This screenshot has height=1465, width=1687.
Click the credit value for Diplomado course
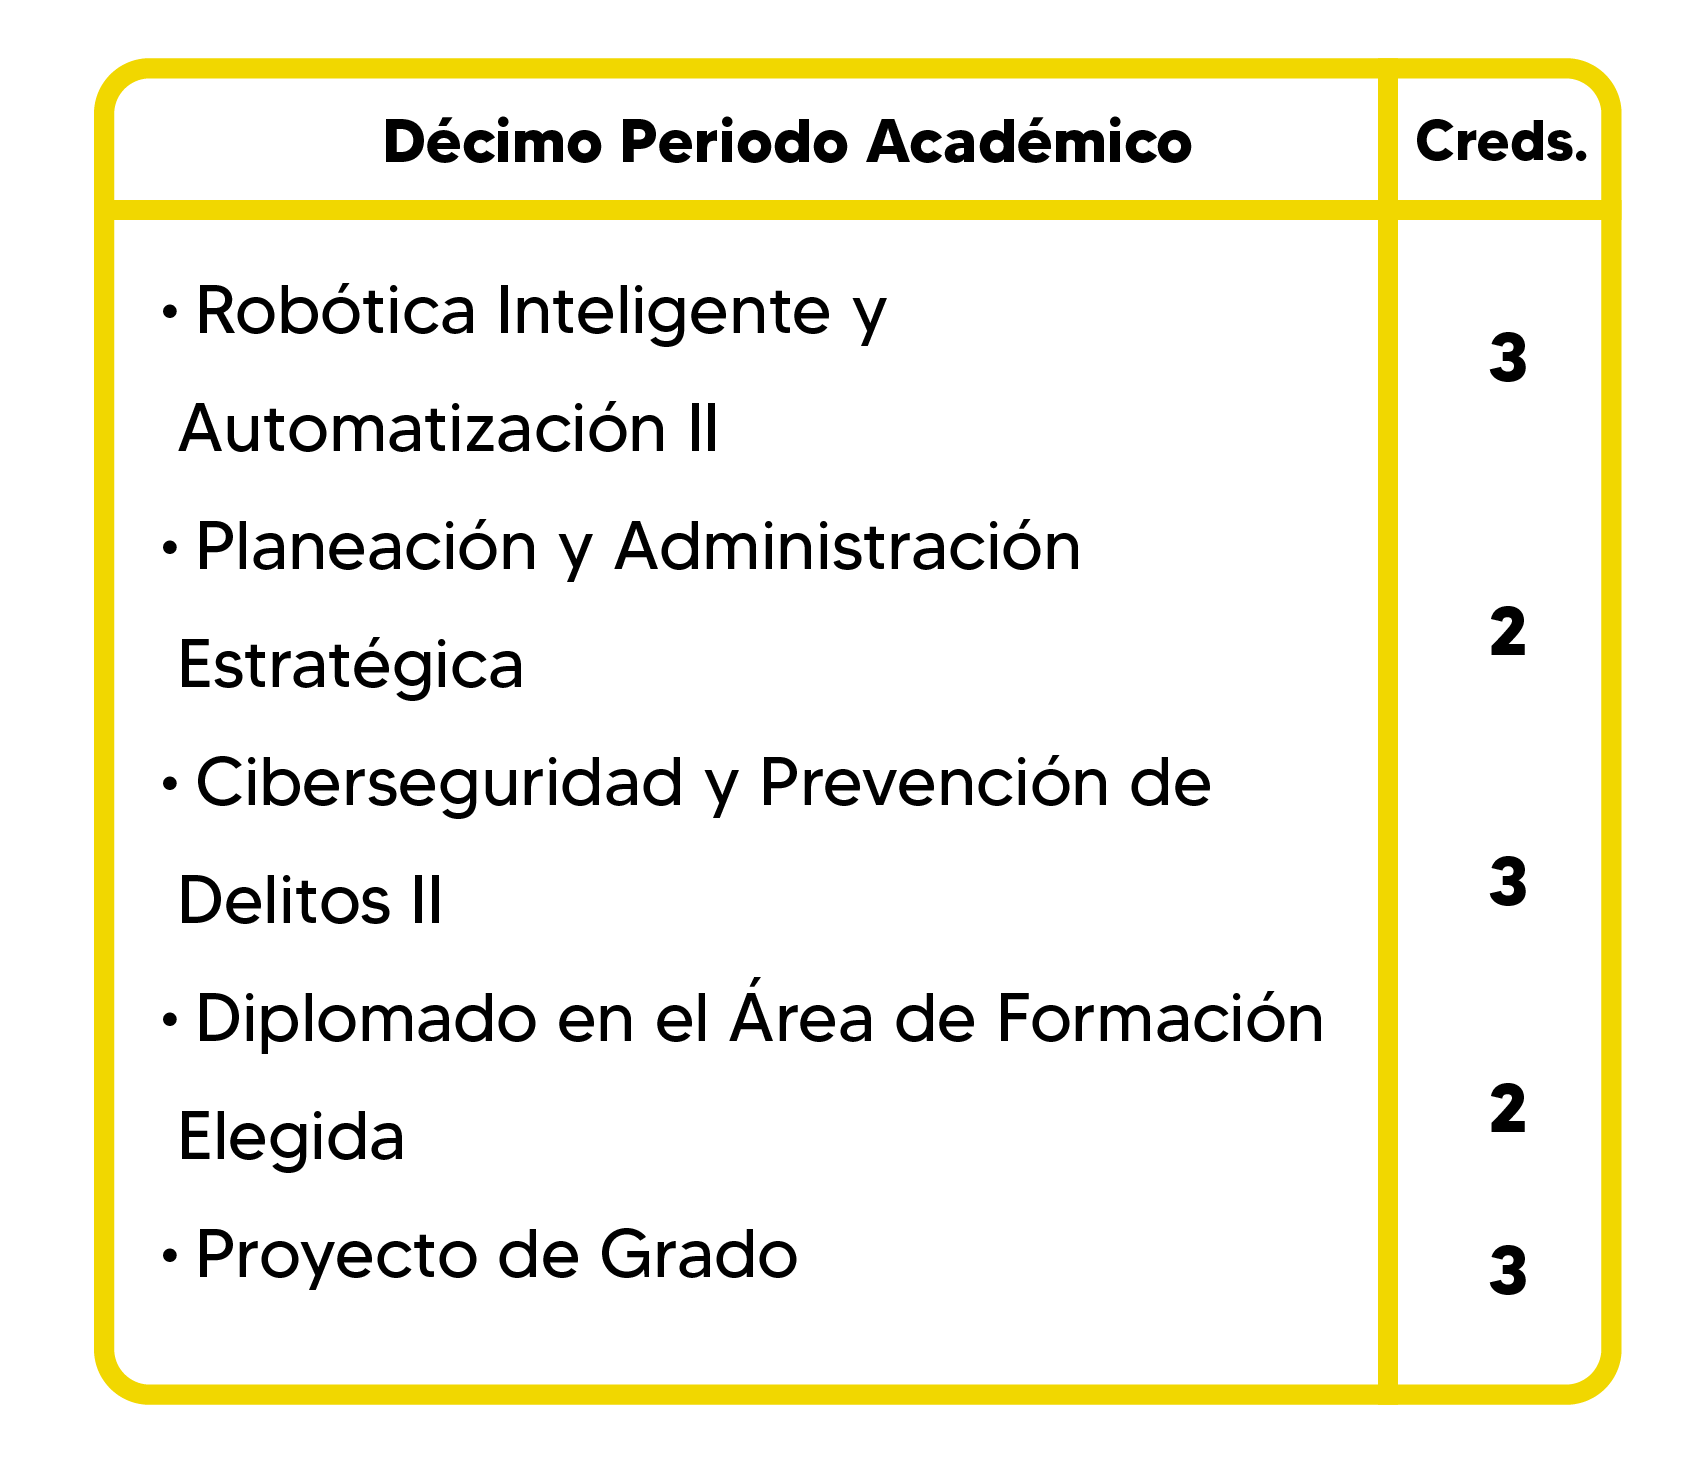pyautogui.click(x=1507, y=1108)
